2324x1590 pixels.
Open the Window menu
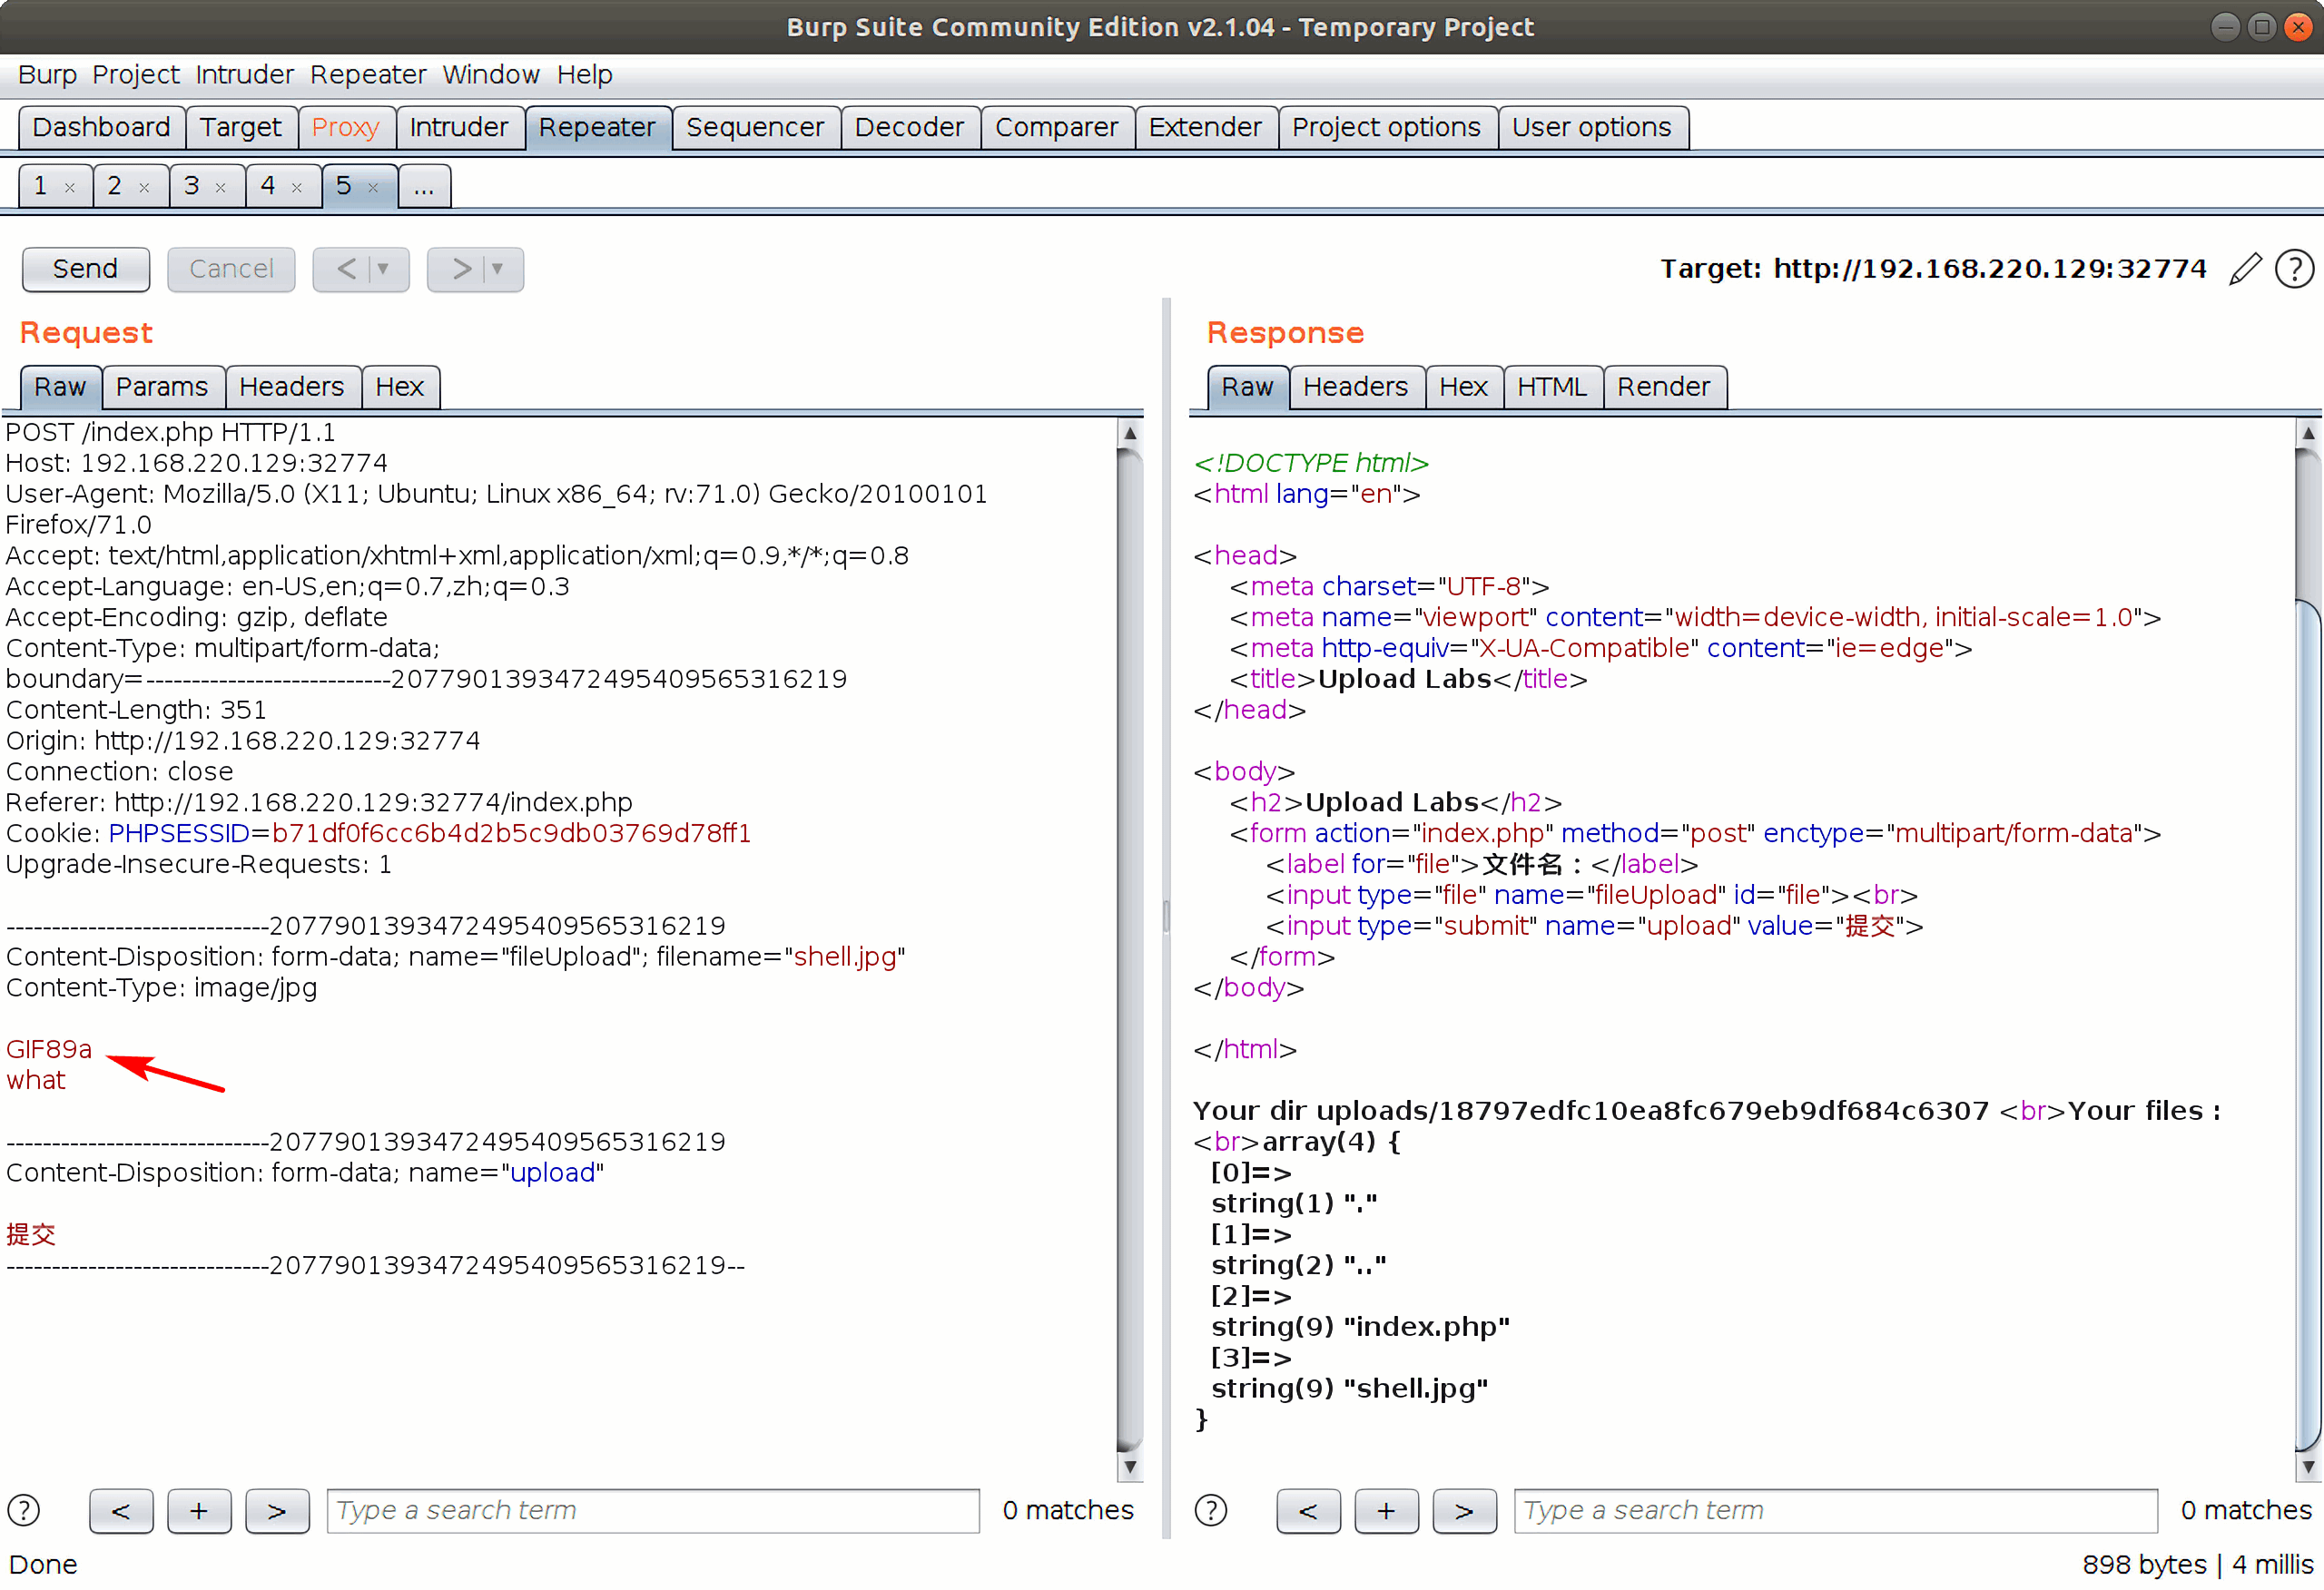[x=491, y=75]
